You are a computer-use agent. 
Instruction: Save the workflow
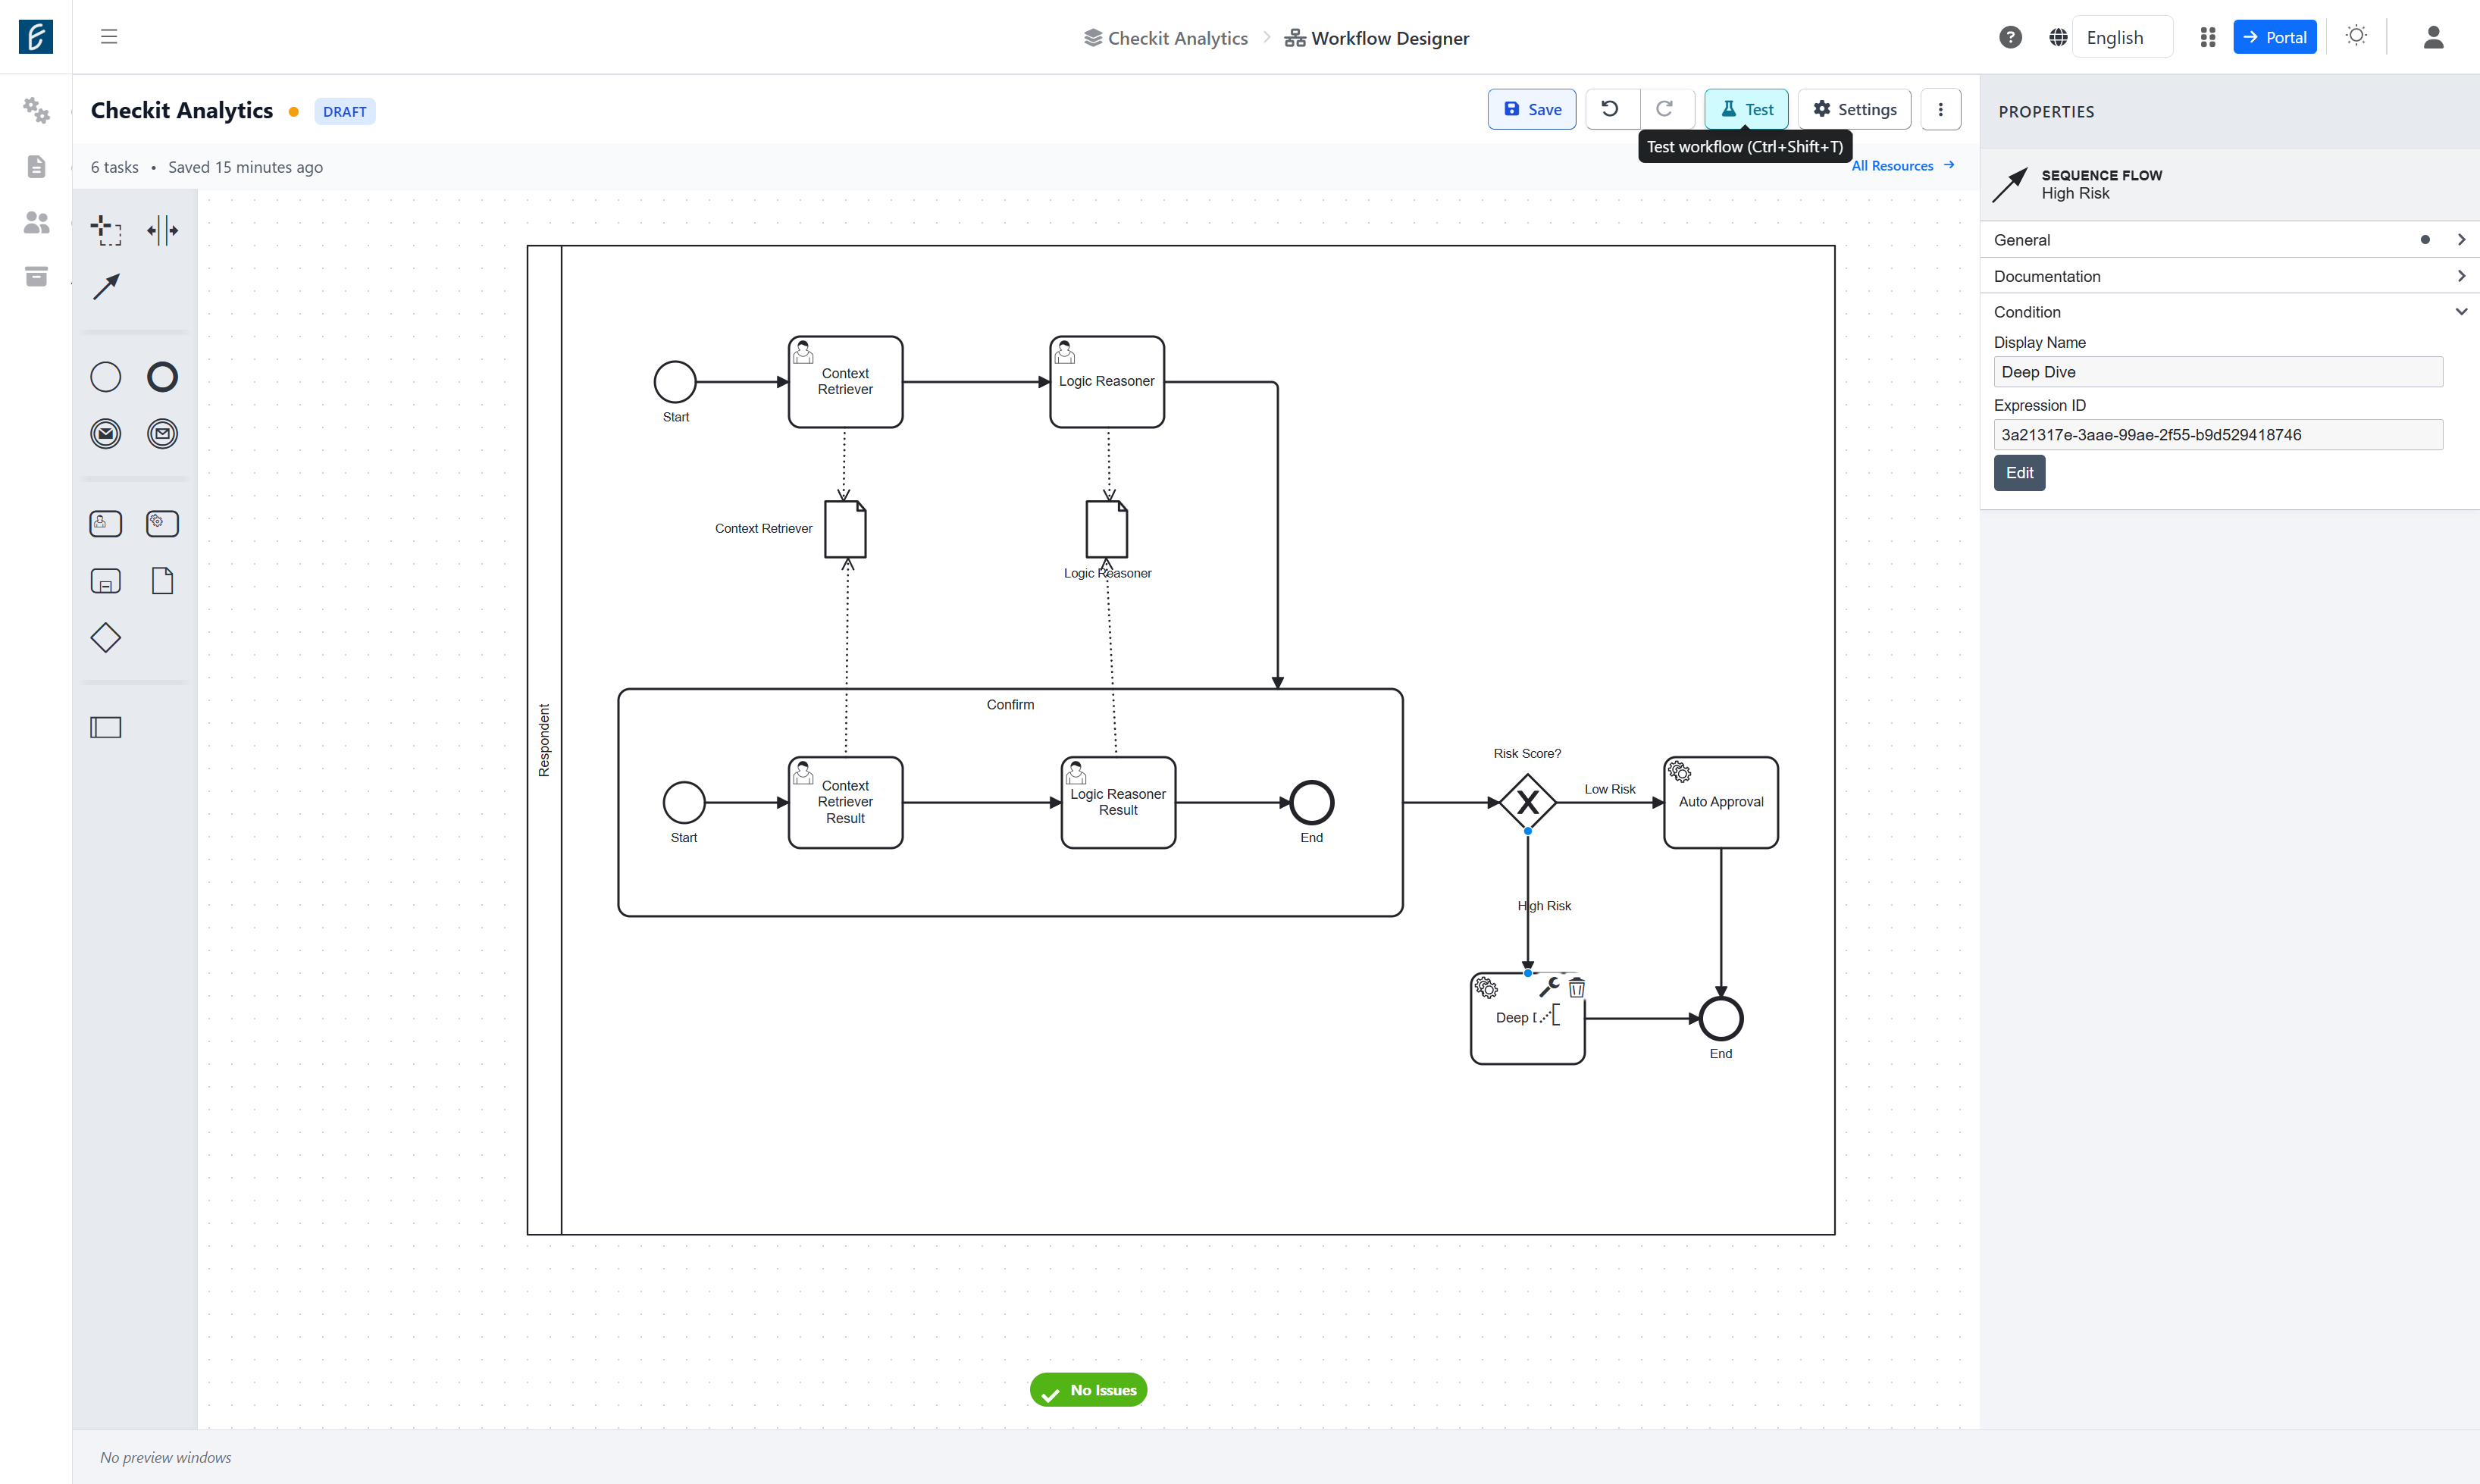click(1532, 109)
